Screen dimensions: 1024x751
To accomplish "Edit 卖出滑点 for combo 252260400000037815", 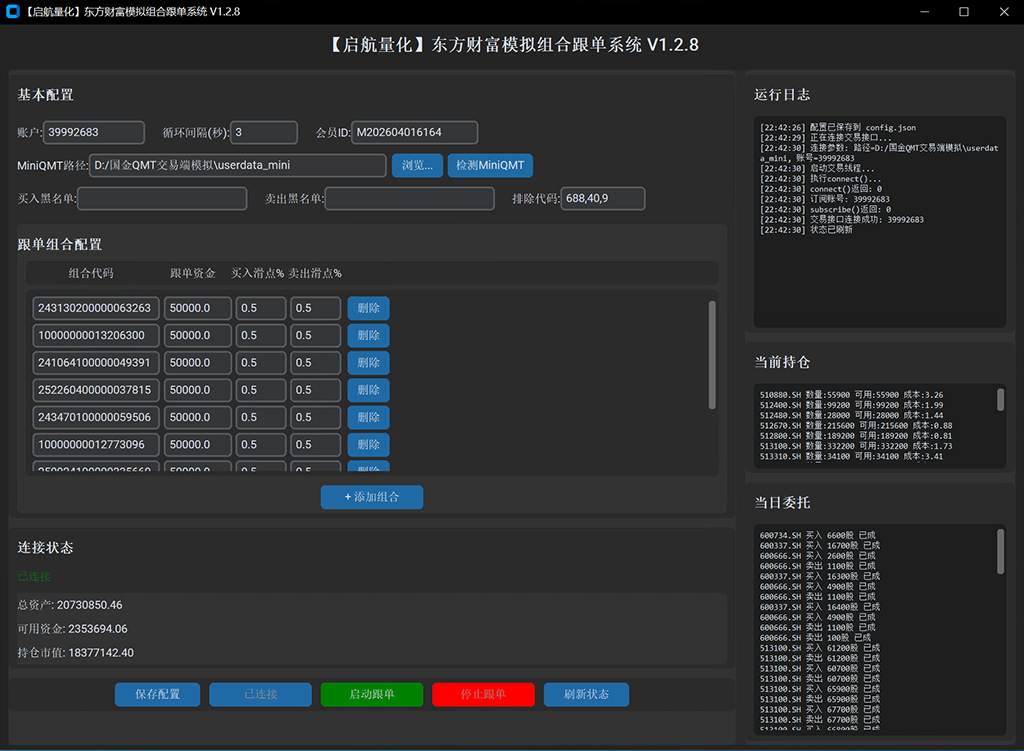I will (315, 391).
